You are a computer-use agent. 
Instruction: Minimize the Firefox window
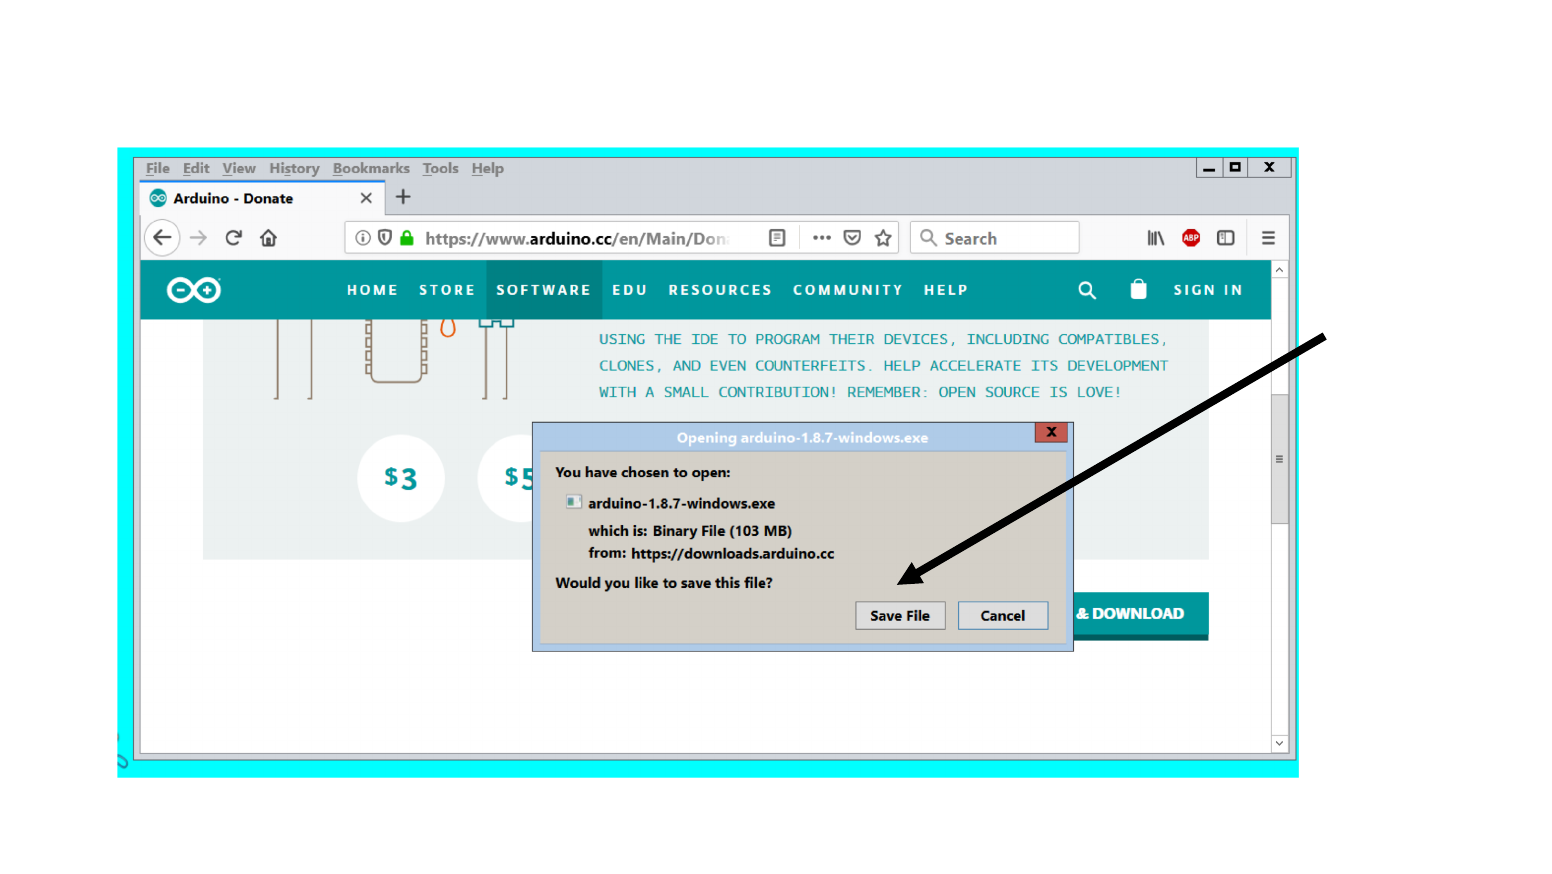[x=1209, y=168]
